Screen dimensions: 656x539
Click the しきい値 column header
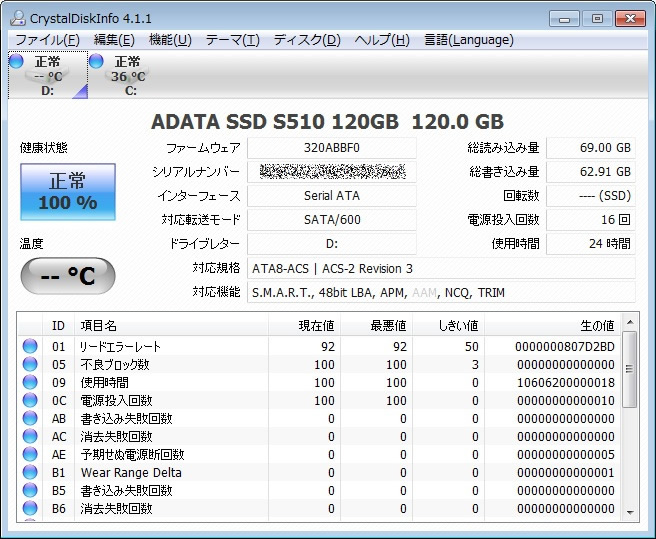click(x=448, y=325)
